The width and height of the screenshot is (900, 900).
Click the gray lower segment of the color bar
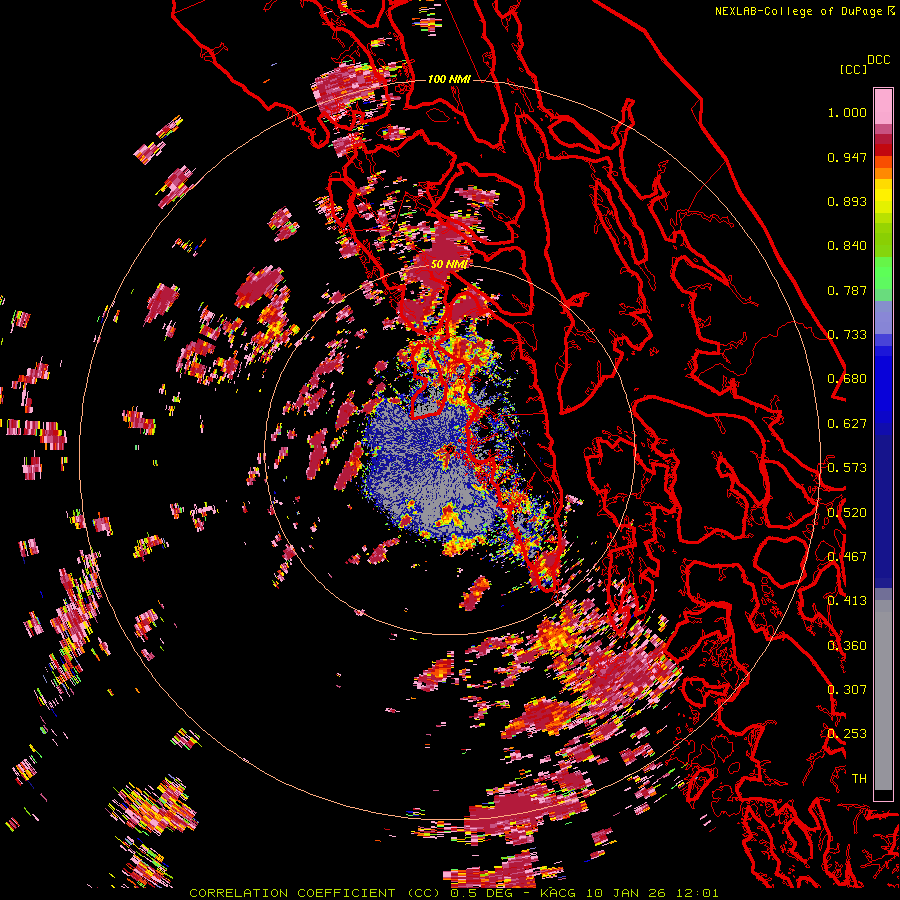(x=883, y=695)
